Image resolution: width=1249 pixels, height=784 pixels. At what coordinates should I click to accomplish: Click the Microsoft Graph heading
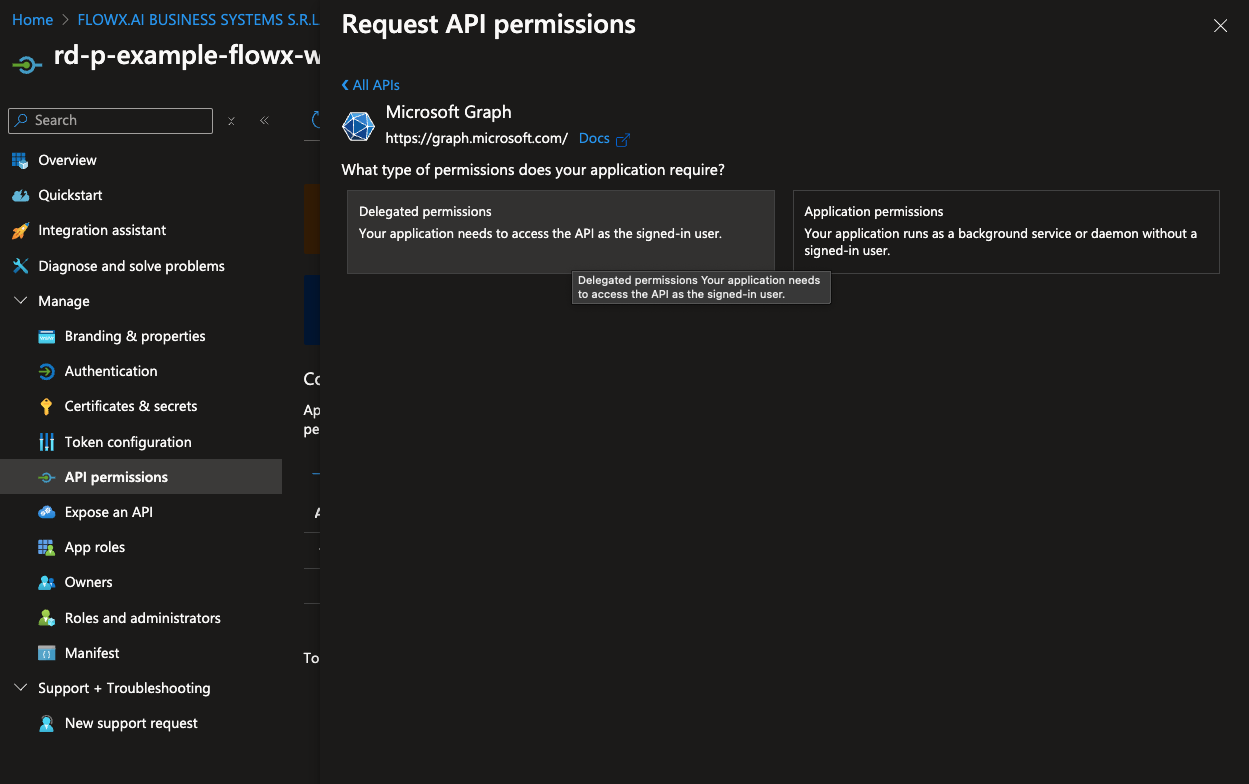point(449,112)
